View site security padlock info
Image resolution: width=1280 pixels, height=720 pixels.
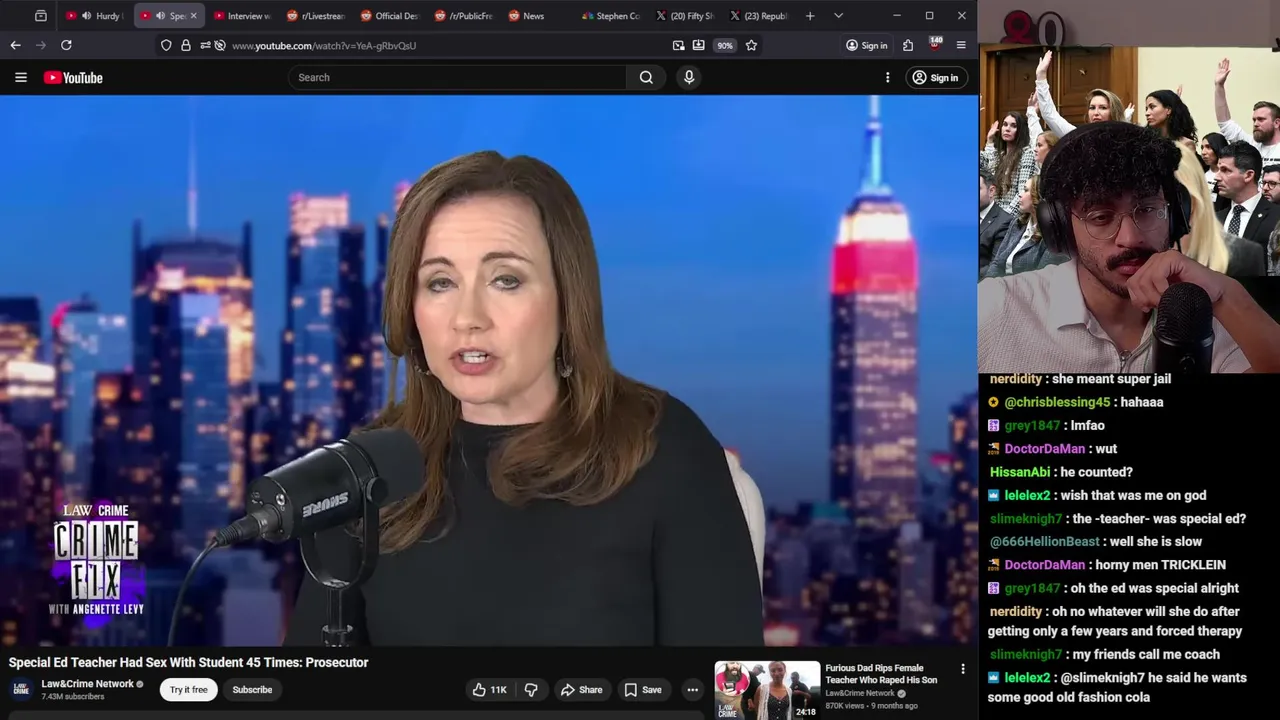click(185, 45)
